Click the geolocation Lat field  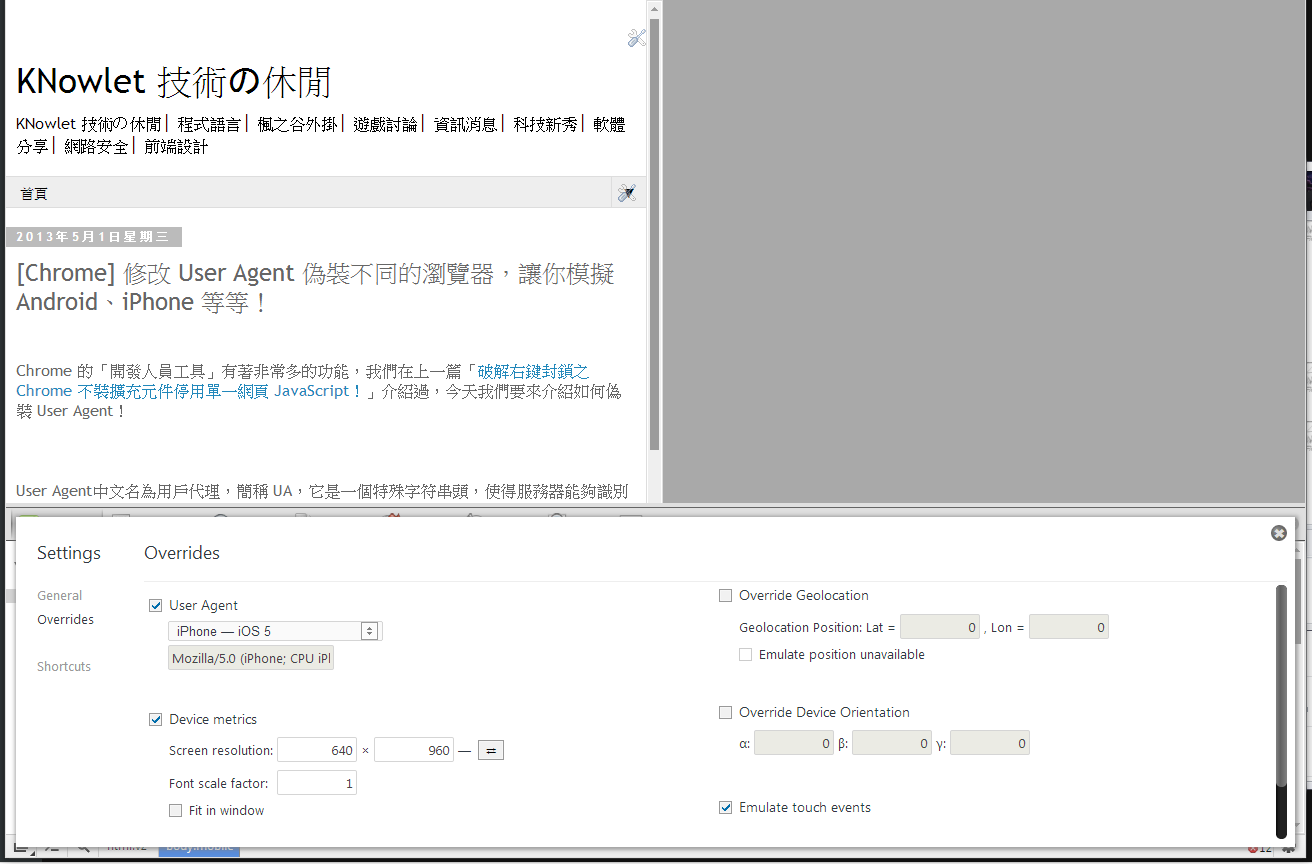point(940,627)
